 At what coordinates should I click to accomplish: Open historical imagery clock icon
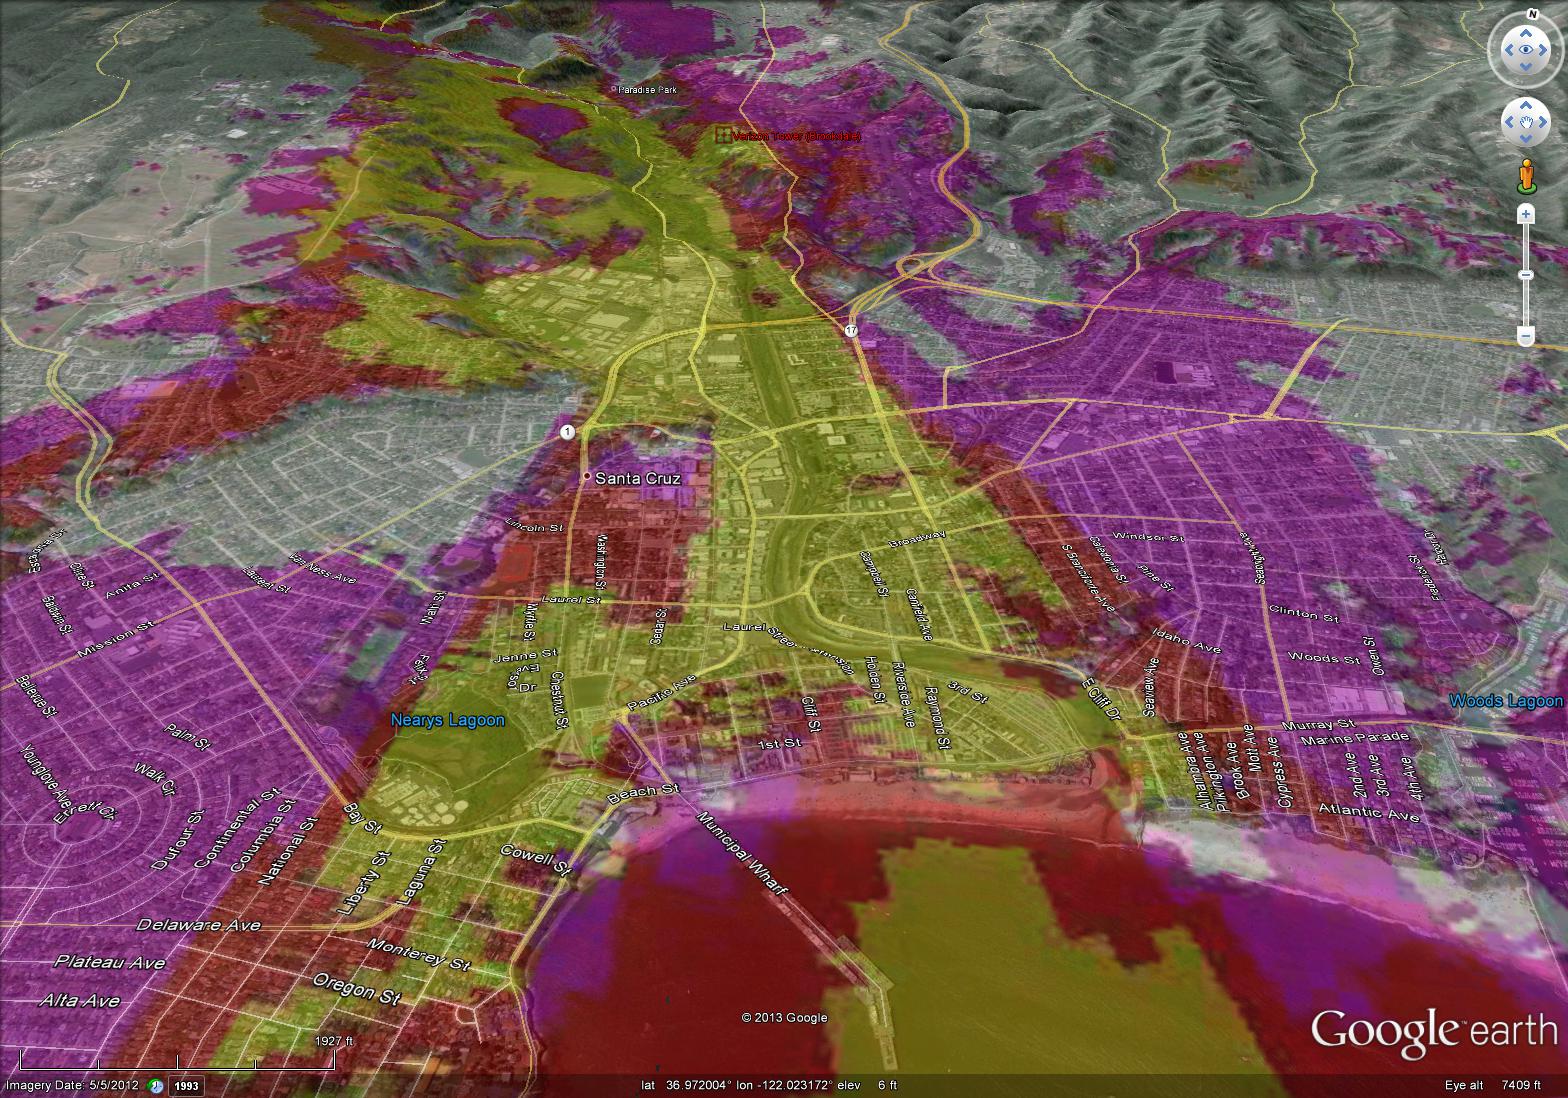click(156, 1085)
